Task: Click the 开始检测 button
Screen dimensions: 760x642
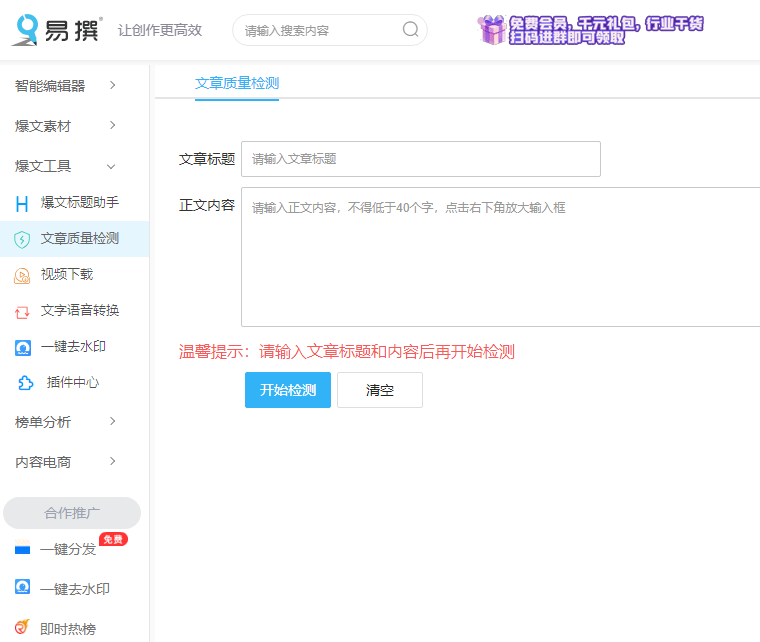Action: tap(288, 390)
